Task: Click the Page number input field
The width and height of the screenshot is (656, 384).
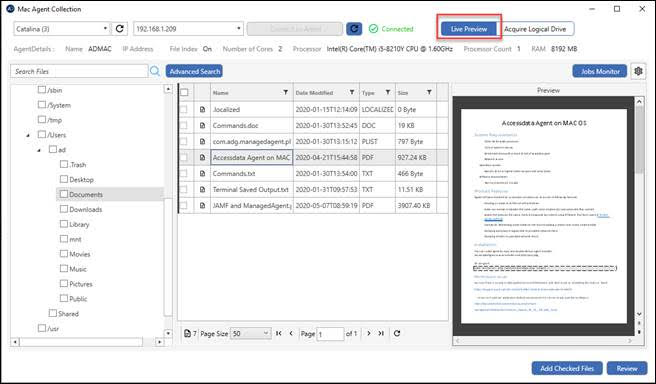Action: tap(330, 334)
